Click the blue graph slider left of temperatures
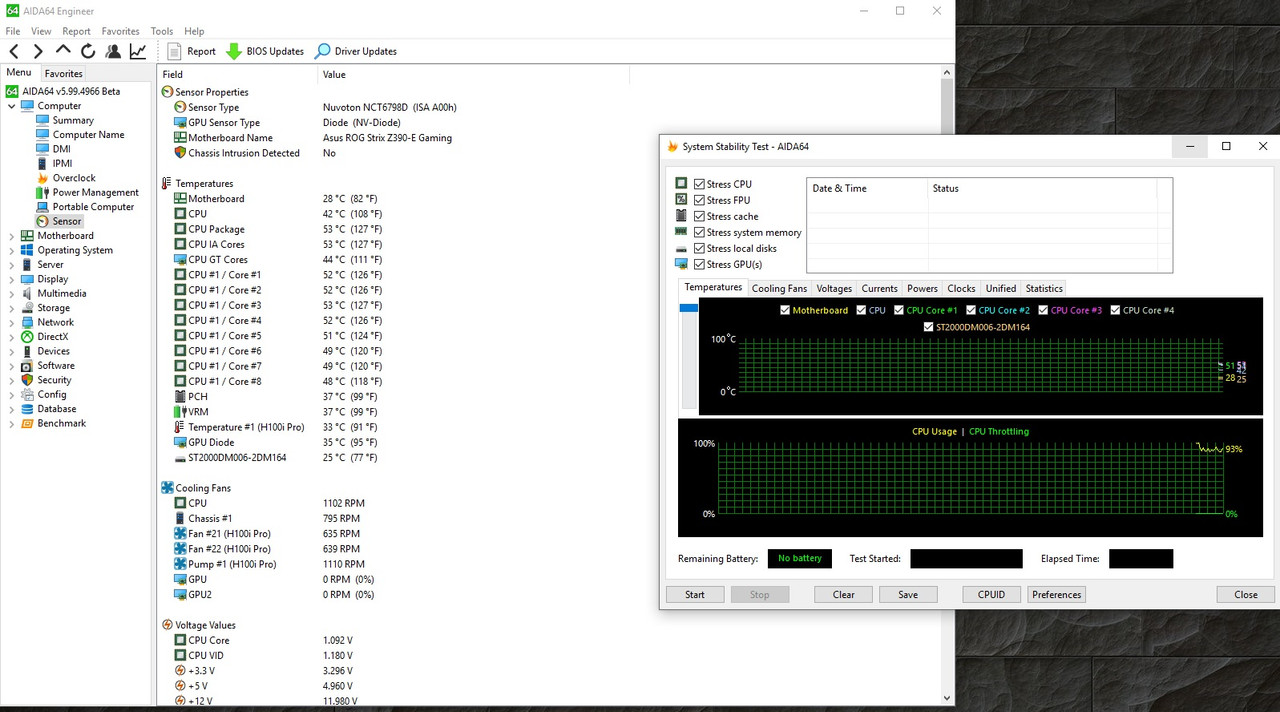 coord(689,308)
